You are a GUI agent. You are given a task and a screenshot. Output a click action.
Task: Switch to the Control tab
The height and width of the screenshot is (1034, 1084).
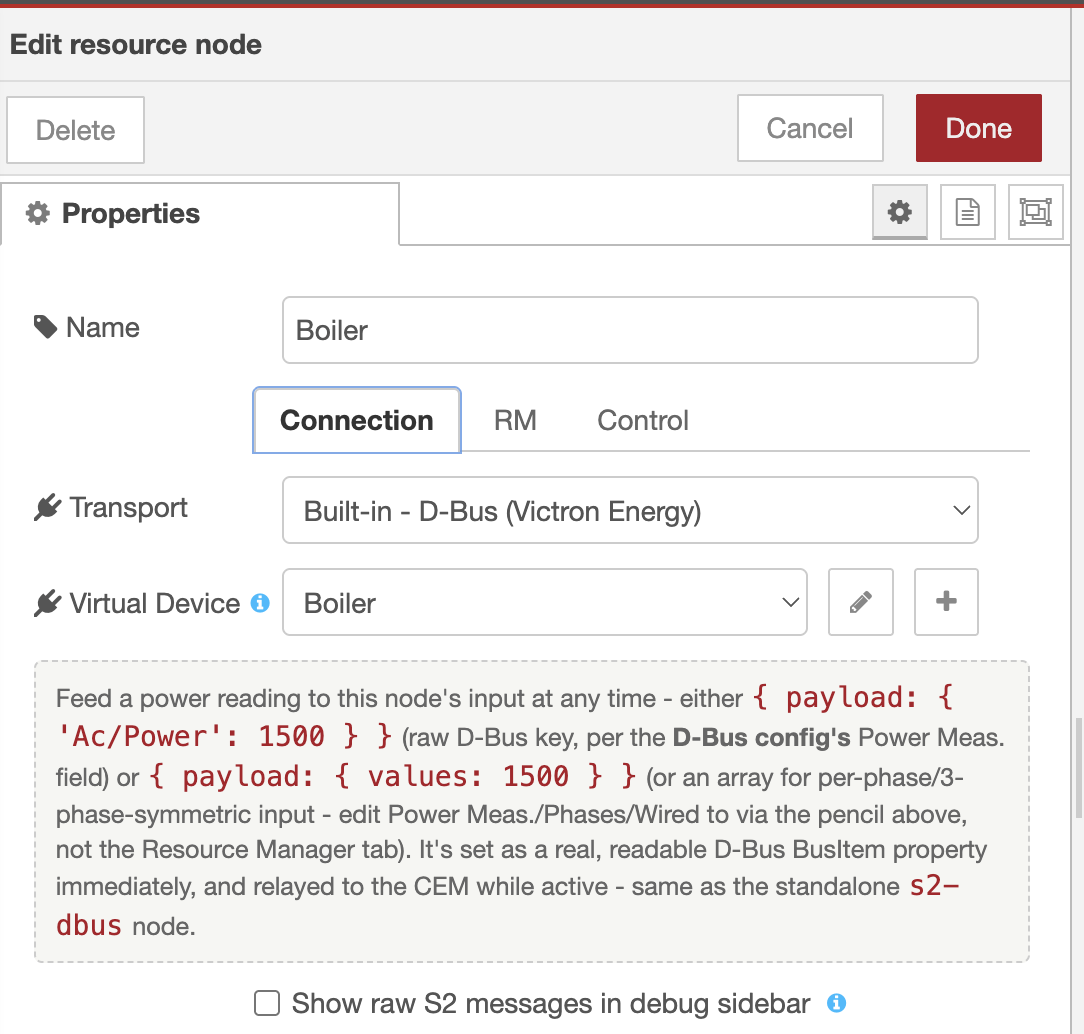pyautogui.click(x=643, y=420)
